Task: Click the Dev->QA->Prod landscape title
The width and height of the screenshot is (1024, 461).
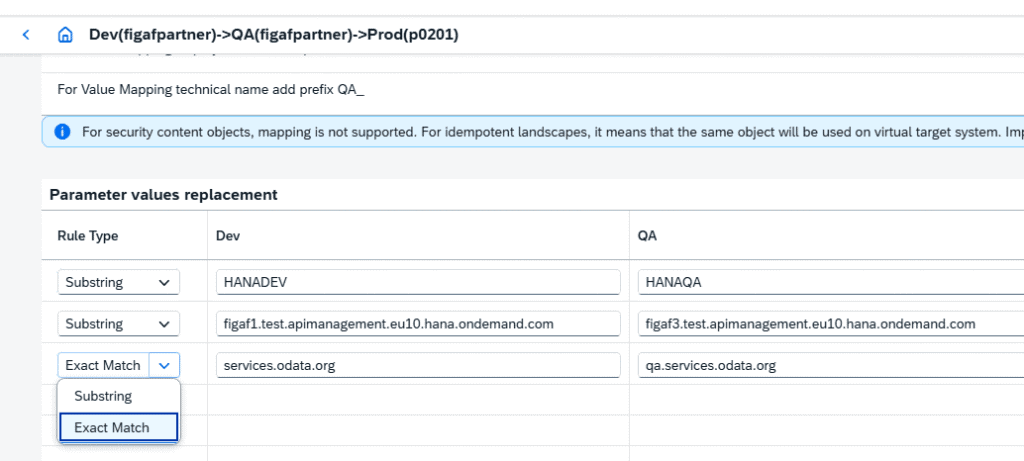Action: coord(274,35)
